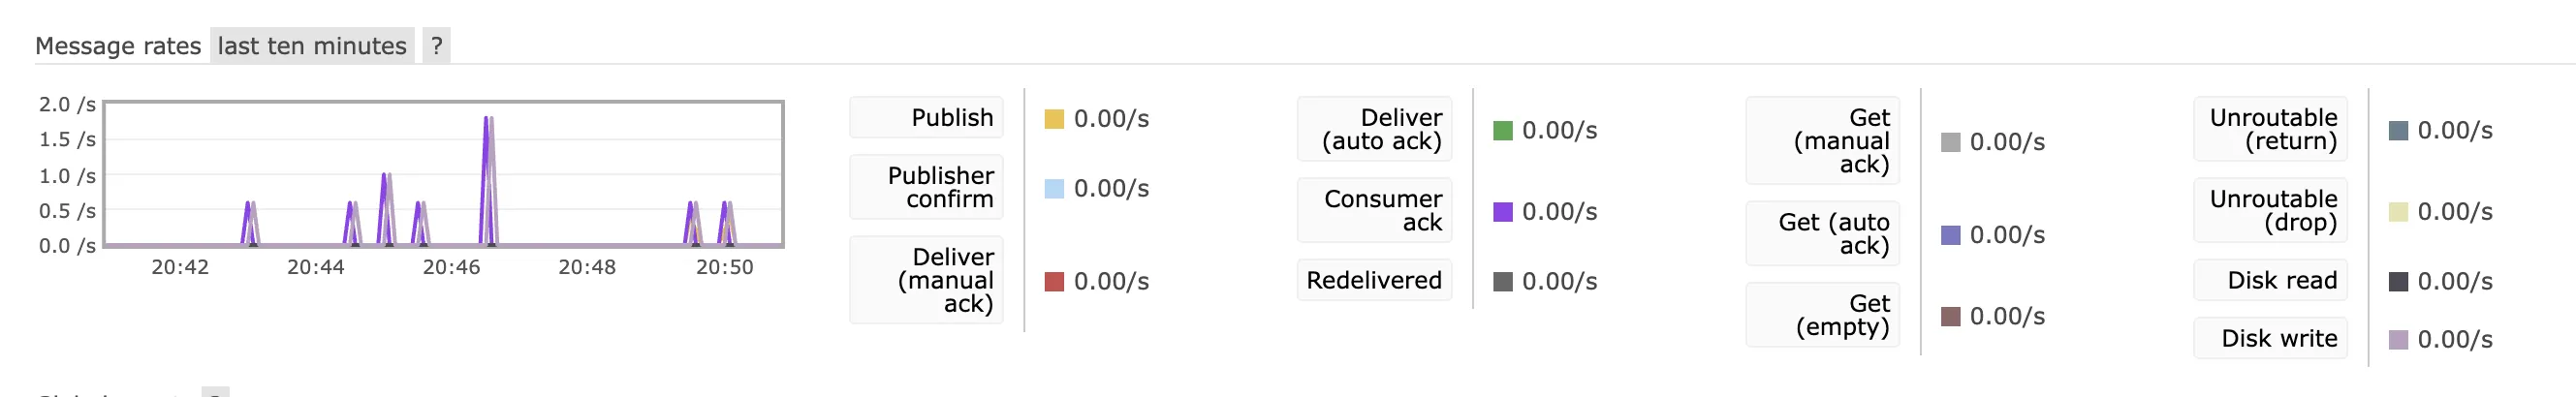Collapse the Message rates section heading
Image resolution: width=2576 pixels, height=397 pixels.
pyautogui.click(x=118, y=46)
